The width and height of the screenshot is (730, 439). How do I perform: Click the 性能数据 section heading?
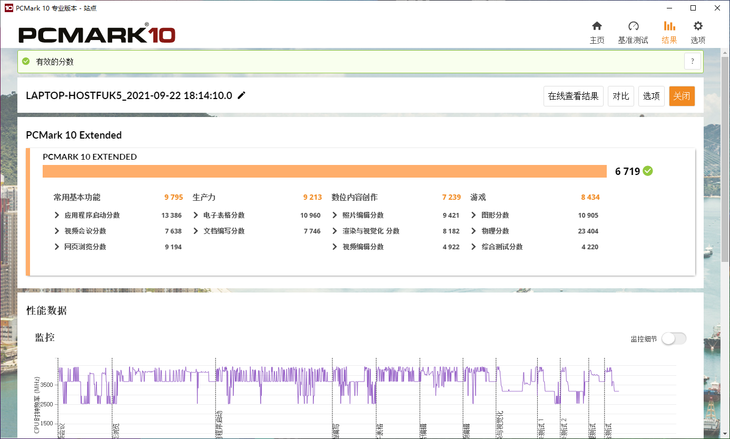tap(46, 311)
